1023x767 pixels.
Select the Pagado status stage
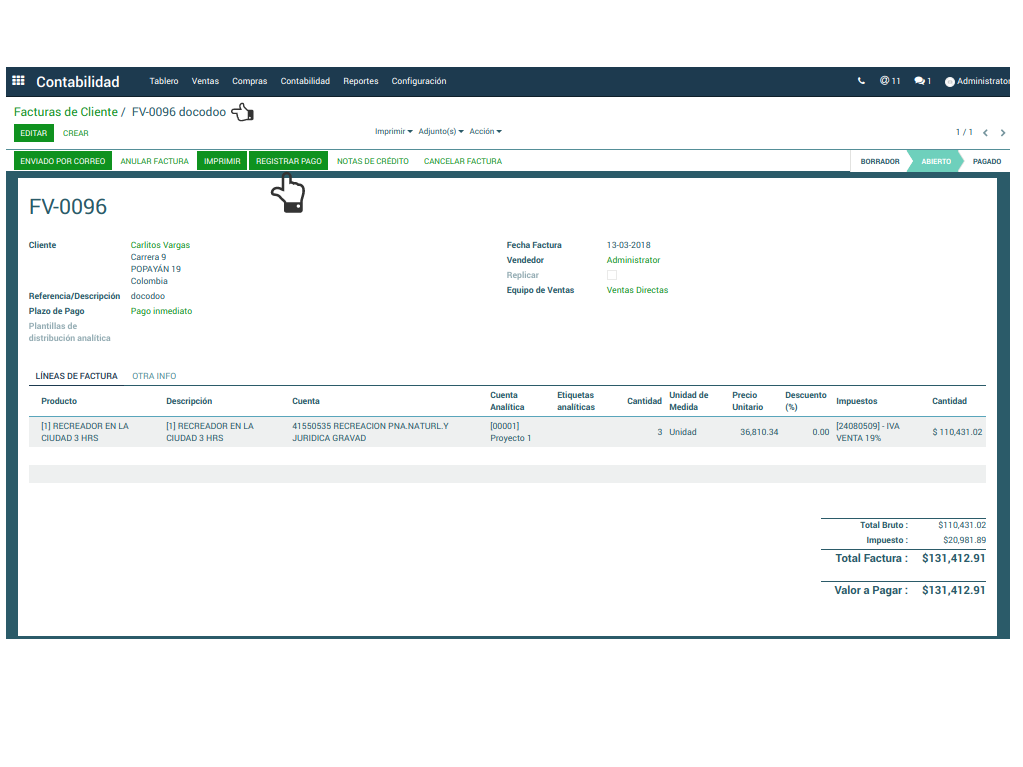tap(986, 161)
